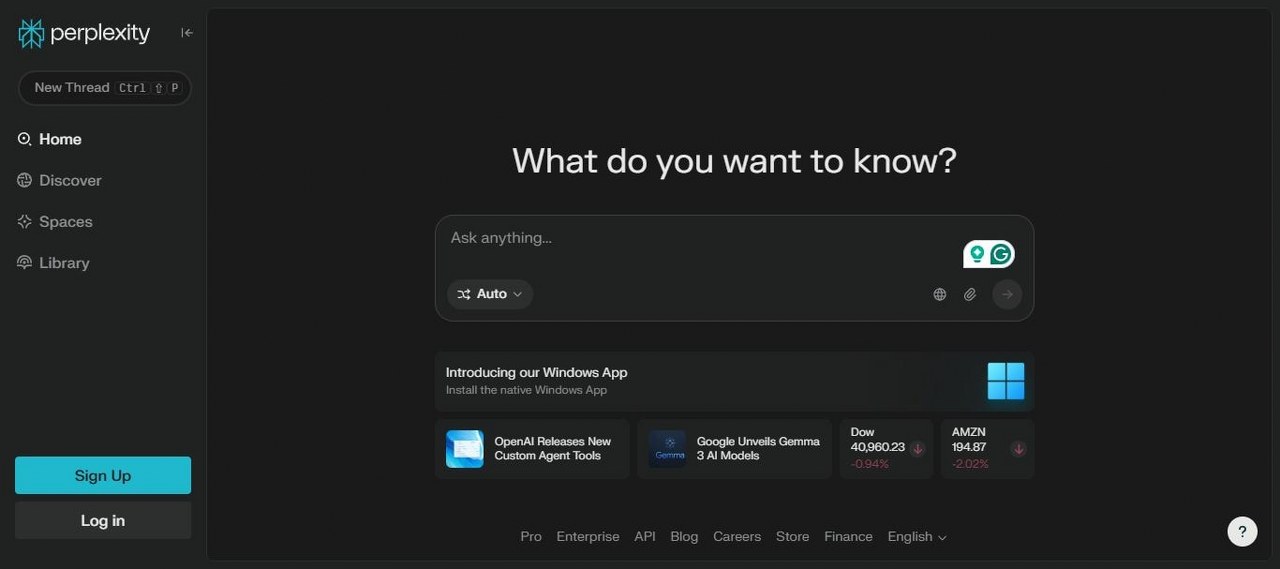
Task: Open OpenAI Releases New Custom Agent Tools story
Action: click(x=532, y=449)
